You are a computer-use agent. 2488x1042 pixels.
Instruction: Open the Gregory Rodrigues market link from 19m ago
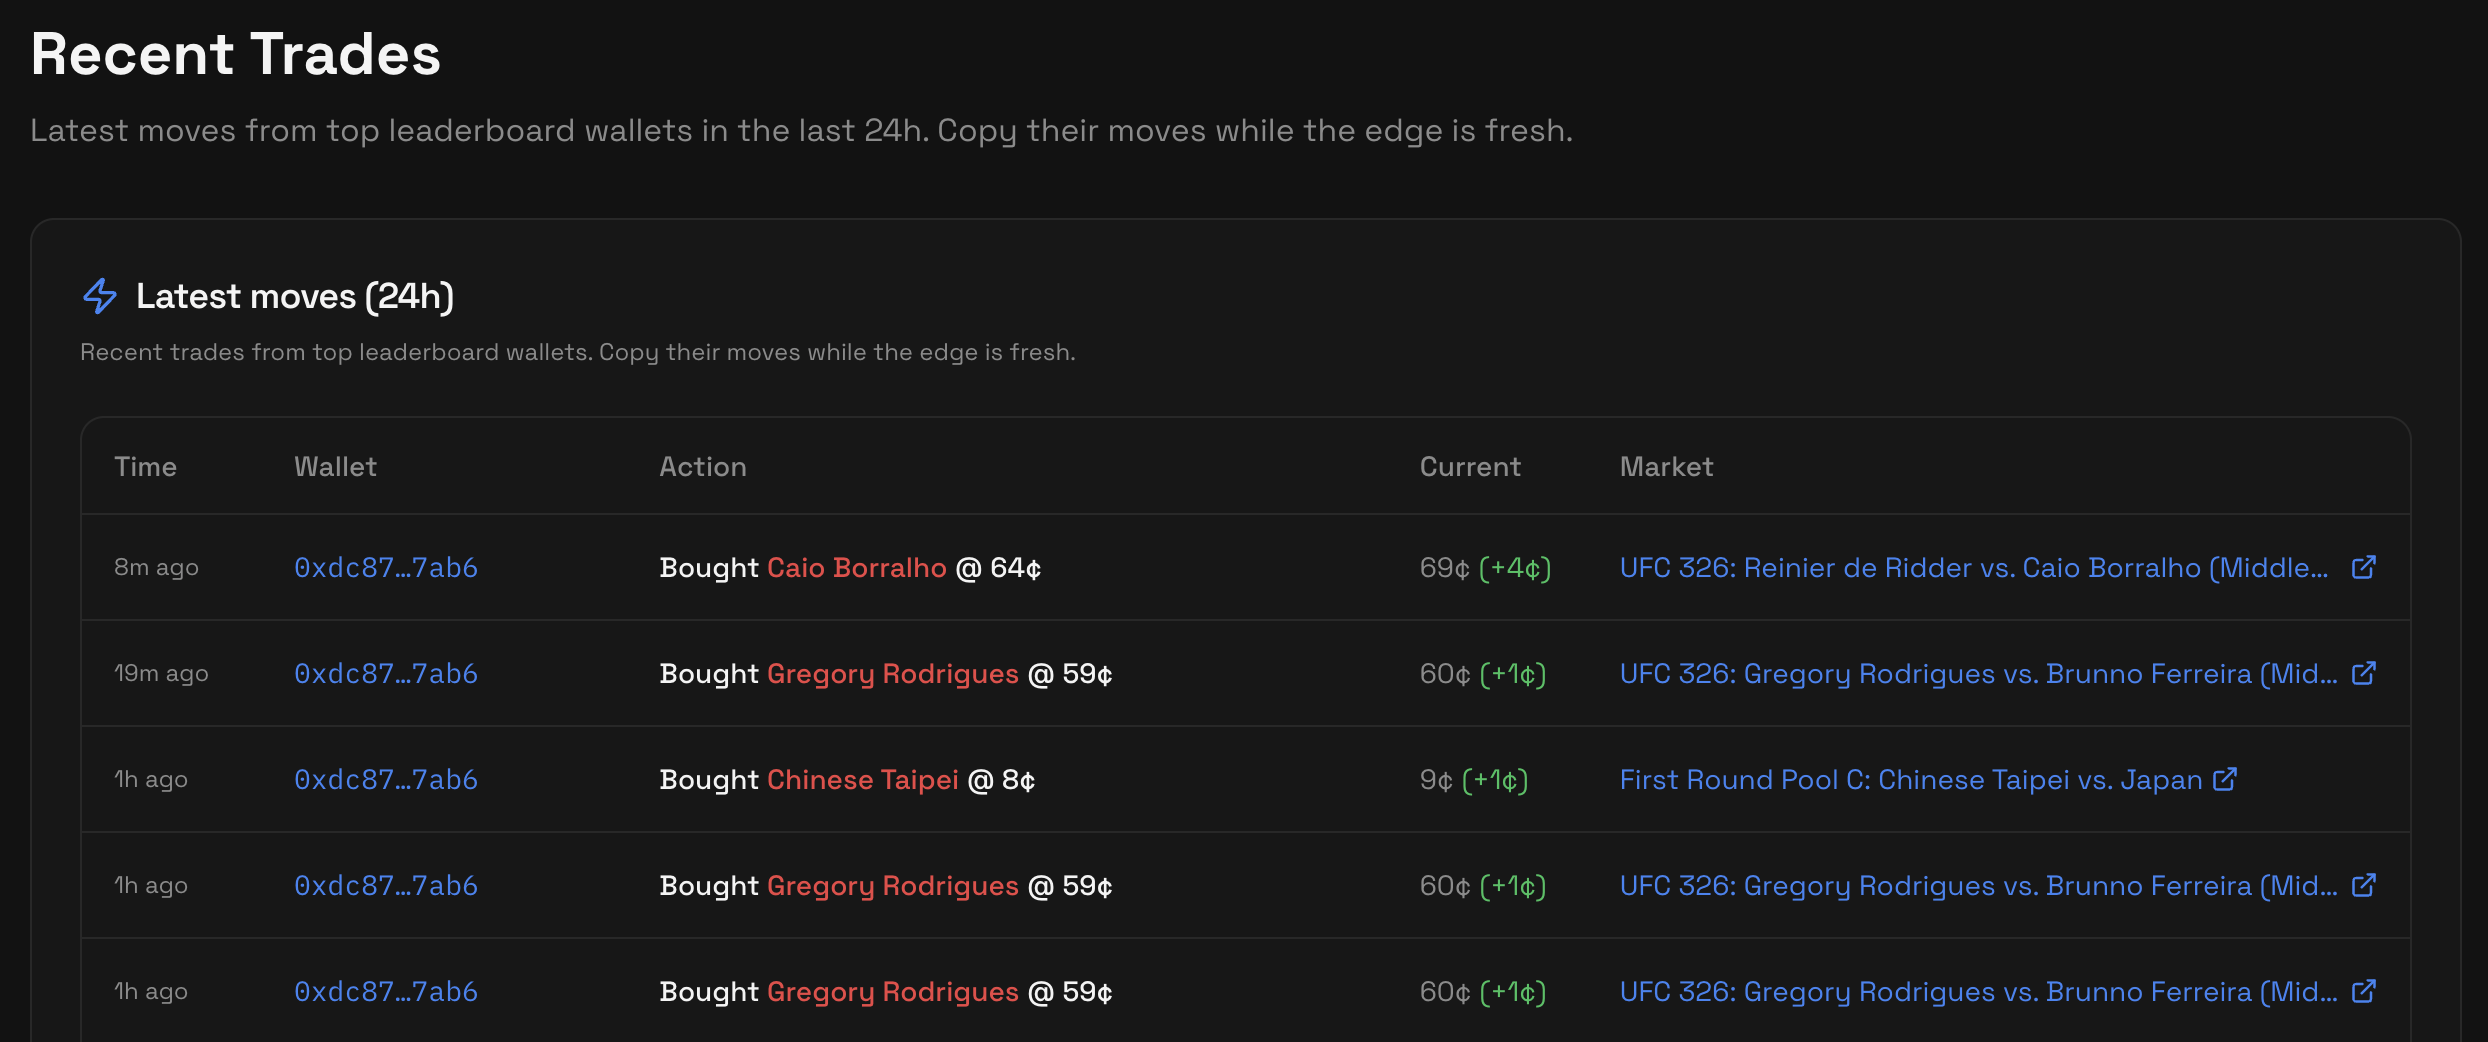[x=1978, y=673]
